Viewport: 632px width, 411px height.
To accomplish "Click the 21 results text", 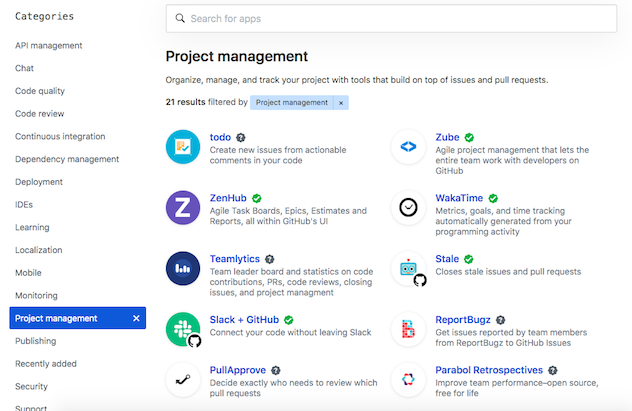I will (185, 102).
